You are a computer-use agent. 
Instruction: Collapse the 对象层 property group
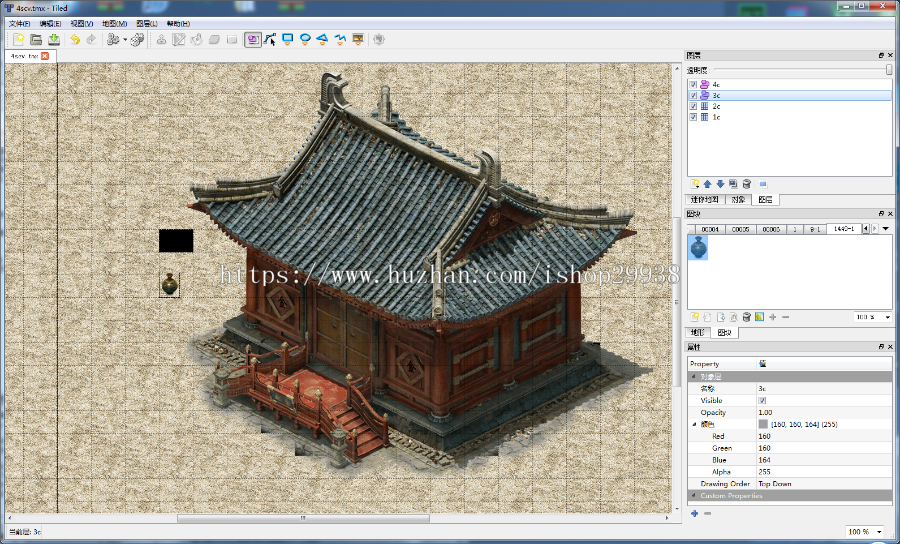693,376
